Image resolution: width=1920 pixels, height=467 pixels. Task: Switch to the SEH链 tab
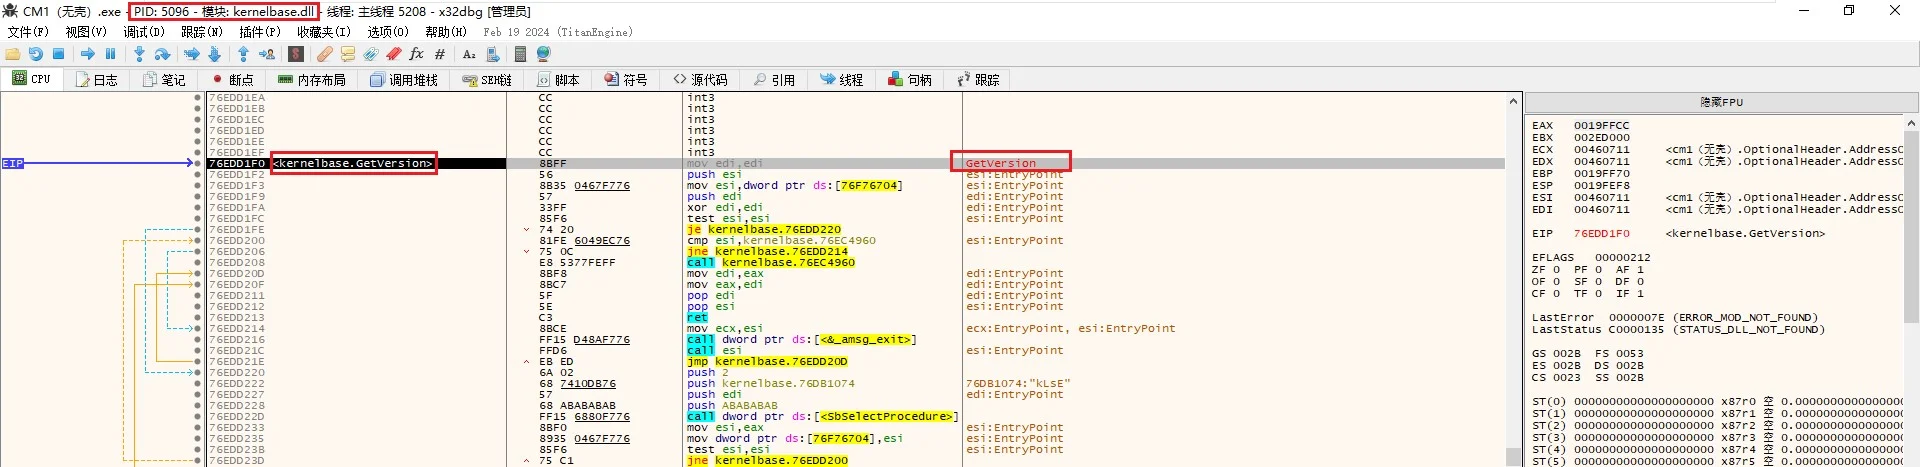coord(487,80)
